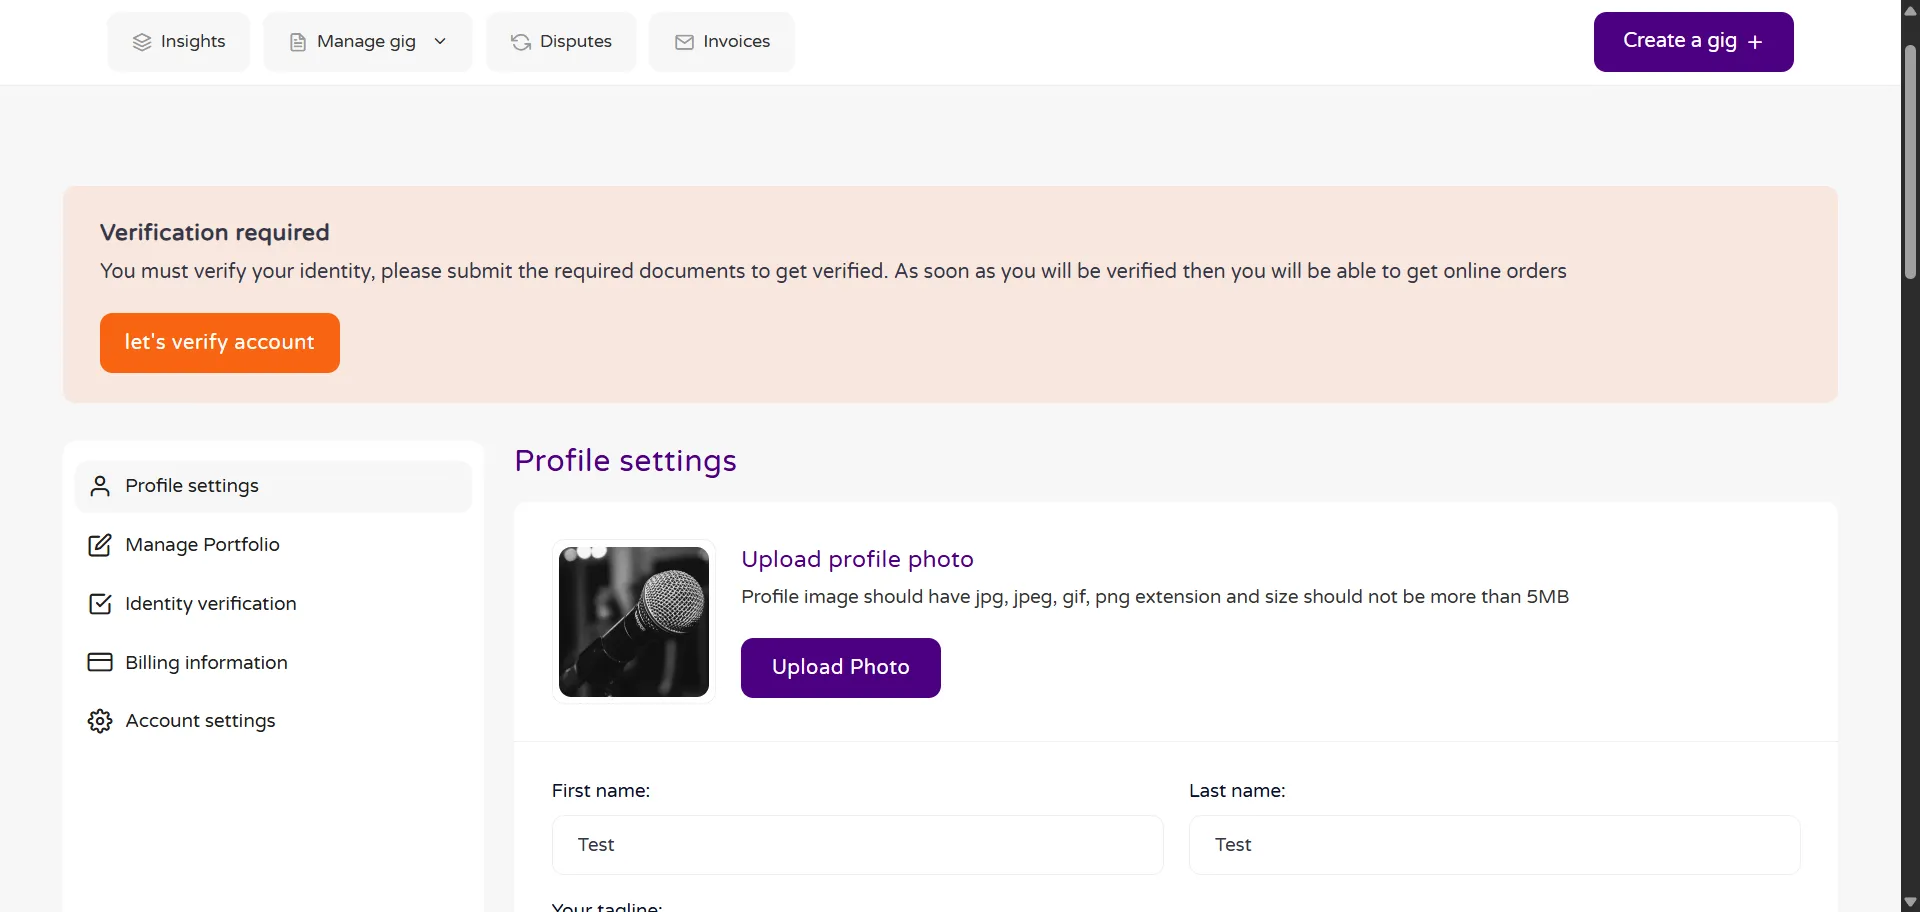Click the Upload Photo button
The height and width of the screenshot is (912, 1920).
tap(840, 668)
